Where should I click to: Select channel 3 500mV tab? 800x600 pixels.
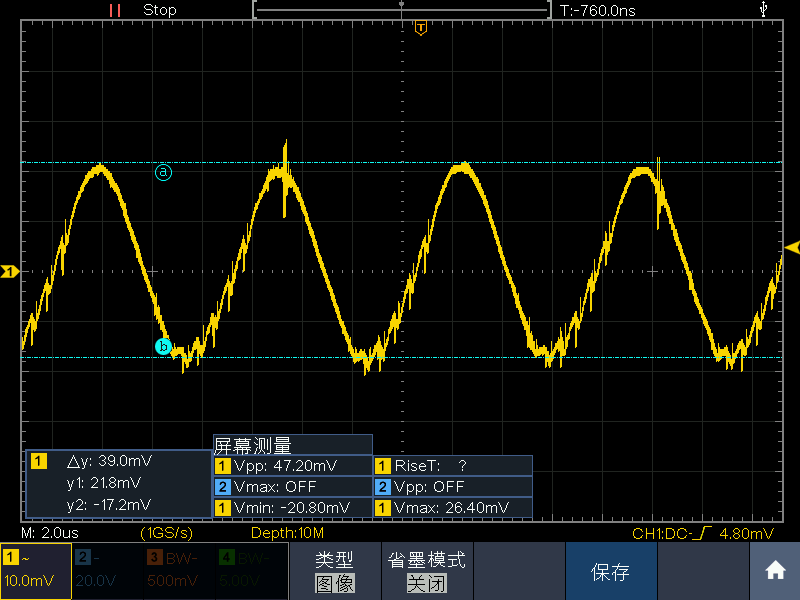click(180, 571)
